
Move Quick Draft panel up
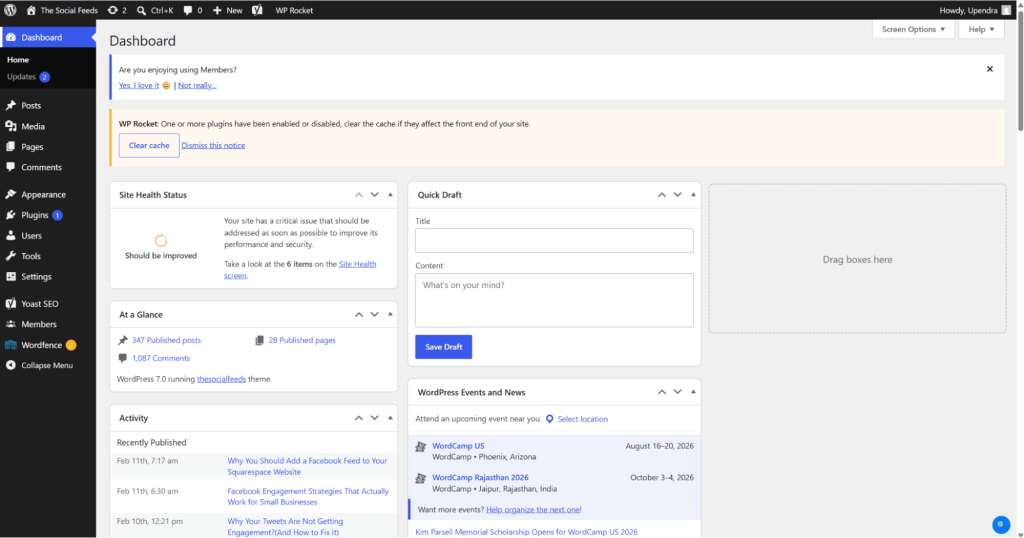[x=662, y=195]
